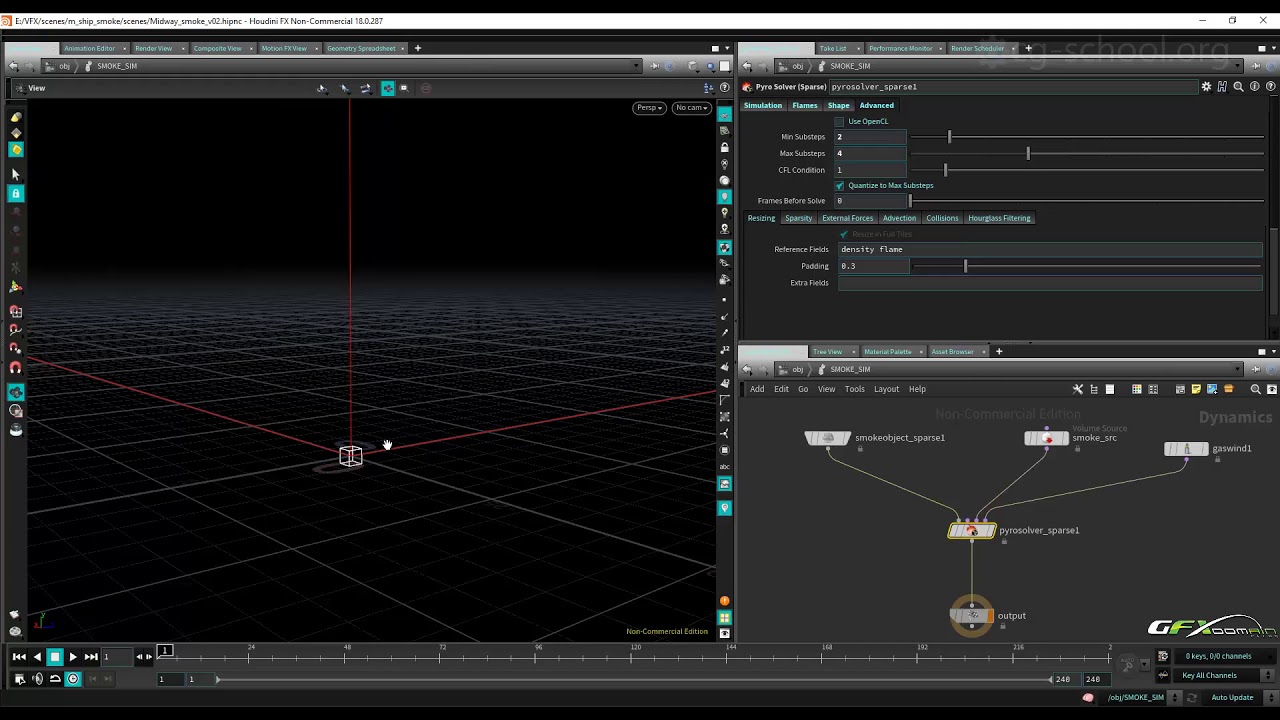Switch to the Collisions sub-tab
The height and width of the screenshot is (720, 1280).
pyautogui.click(x=942, y=218)
